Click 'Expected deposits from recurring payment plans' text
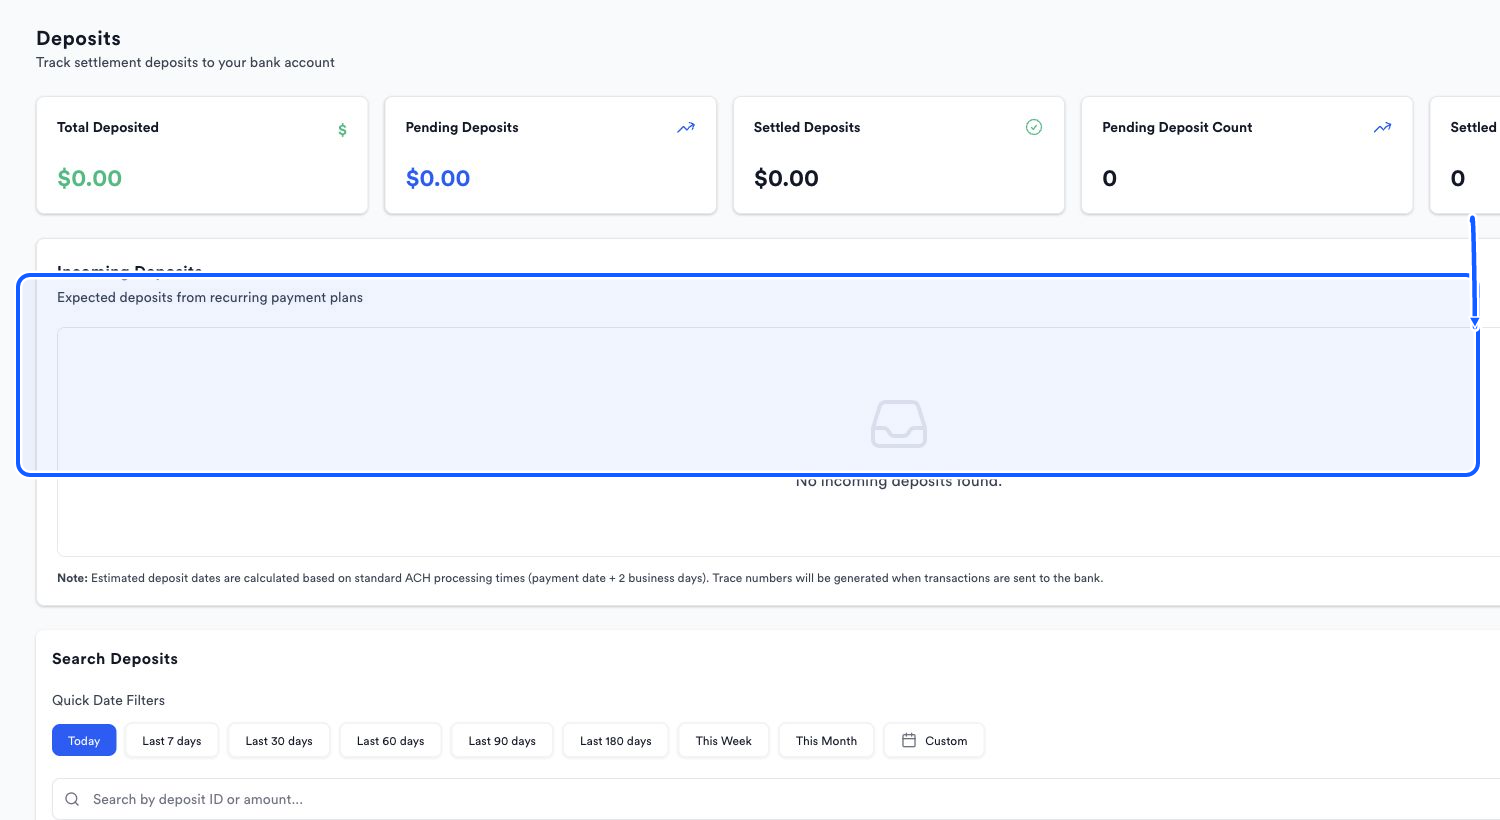The width and height of the screenshot is (1500, 820). 210,297
